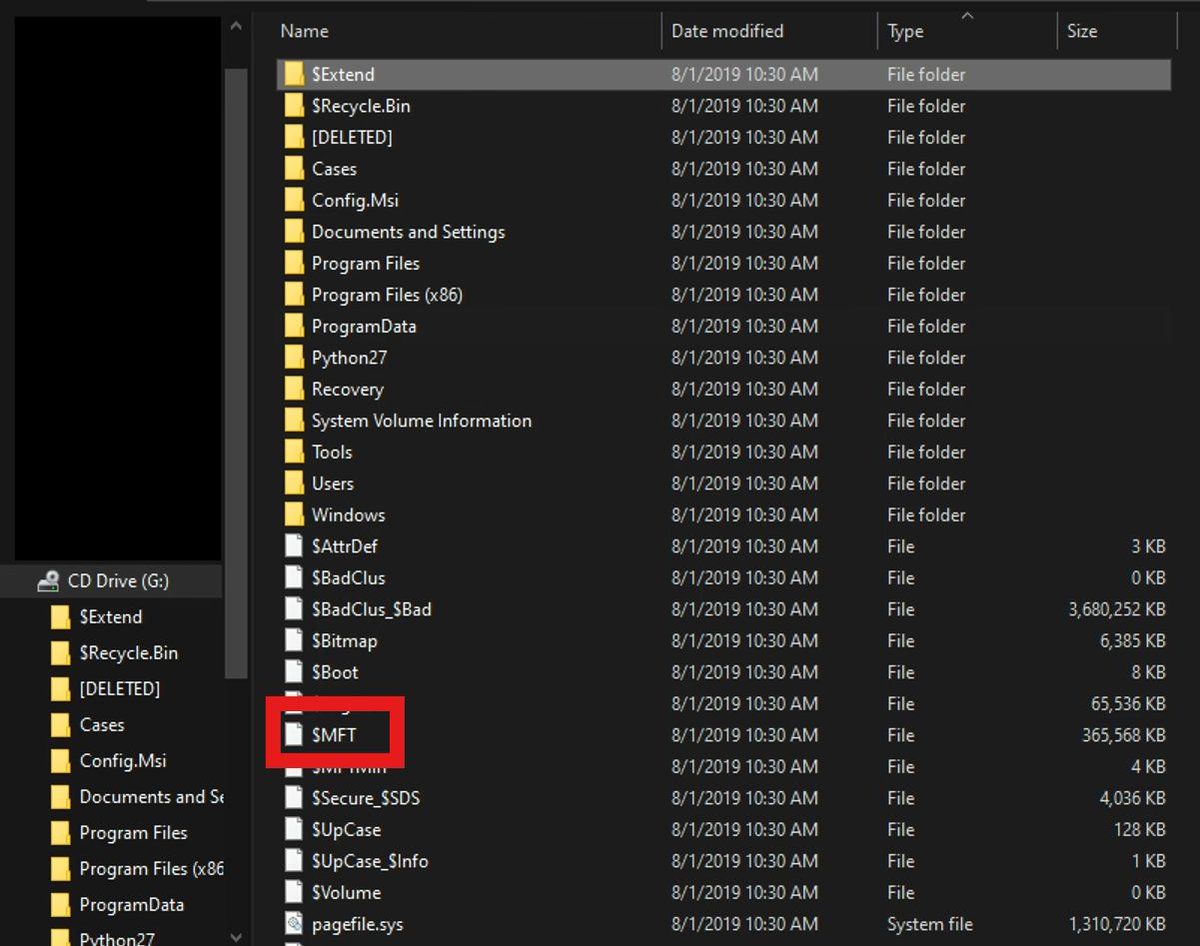Click the $Extend folder icon in the file list

(x=293, y=74)
